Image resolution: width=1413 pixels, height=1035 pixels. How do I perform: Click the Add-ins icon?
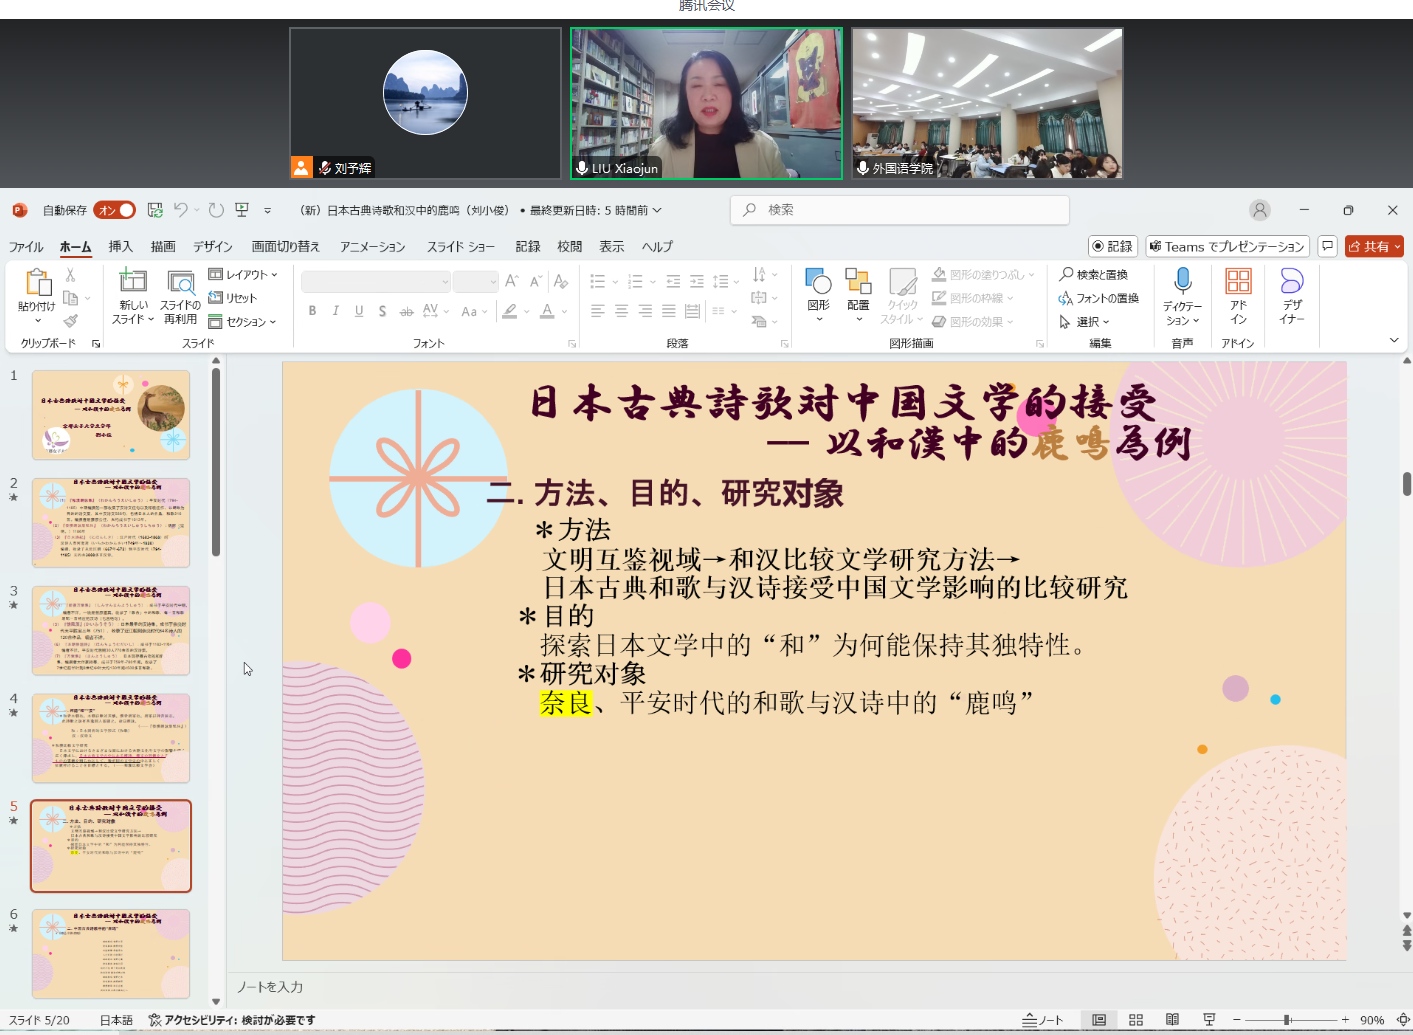pos(1238,281)
